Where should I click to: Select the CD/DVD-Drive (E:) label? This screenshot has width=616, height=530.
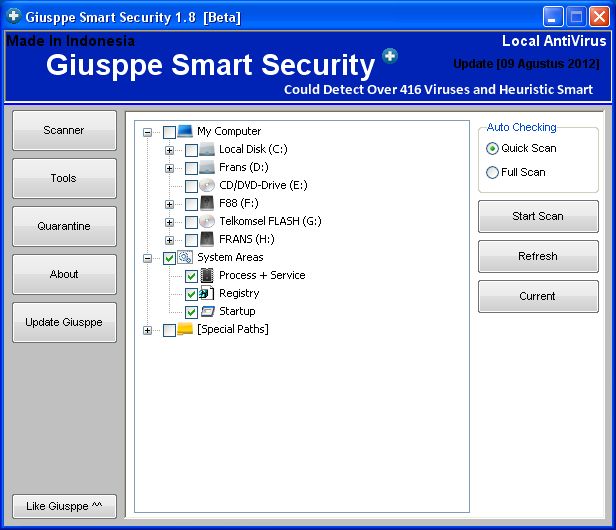263,185
